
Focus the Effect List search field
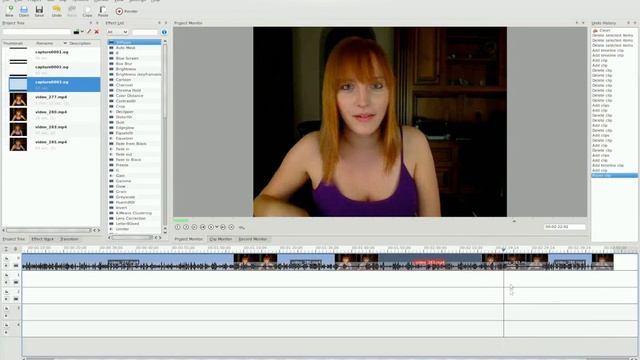pyautogui.click(x=145, y=32)
